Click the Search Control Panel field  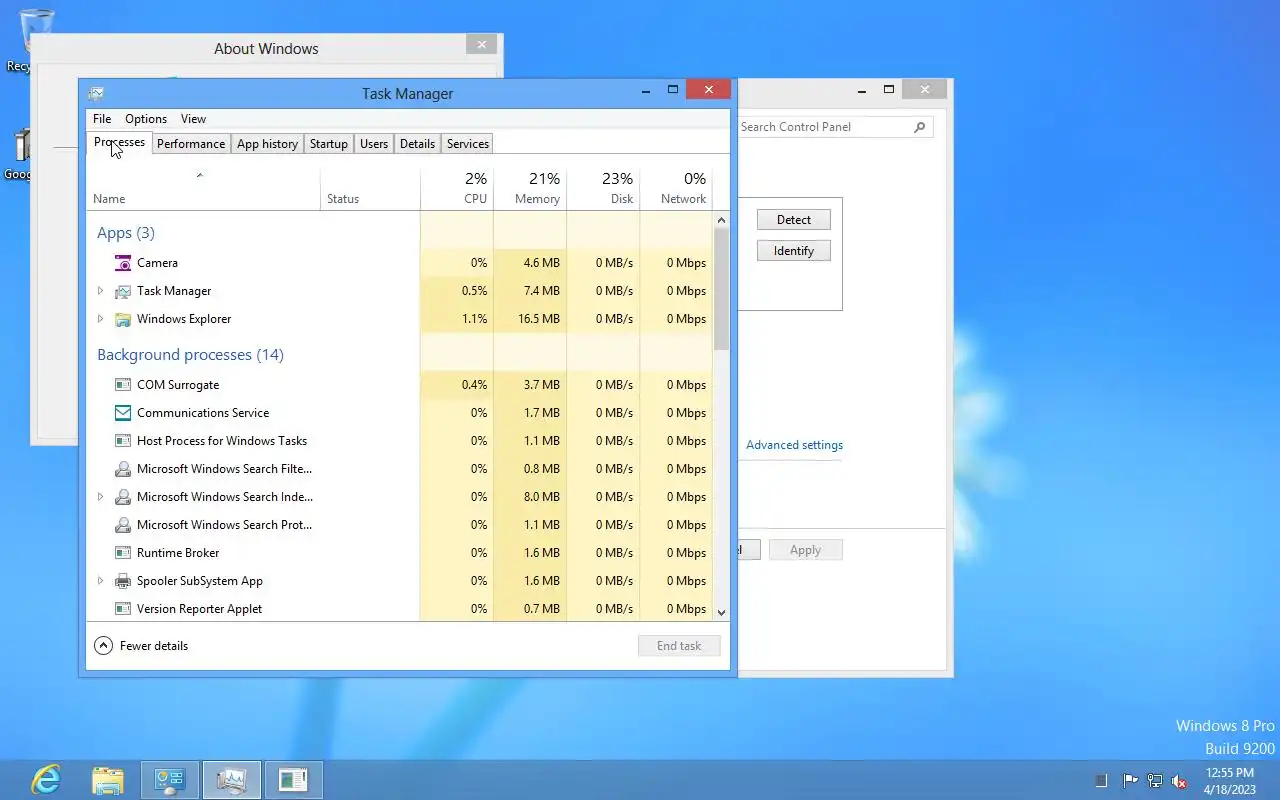[834, 127]
